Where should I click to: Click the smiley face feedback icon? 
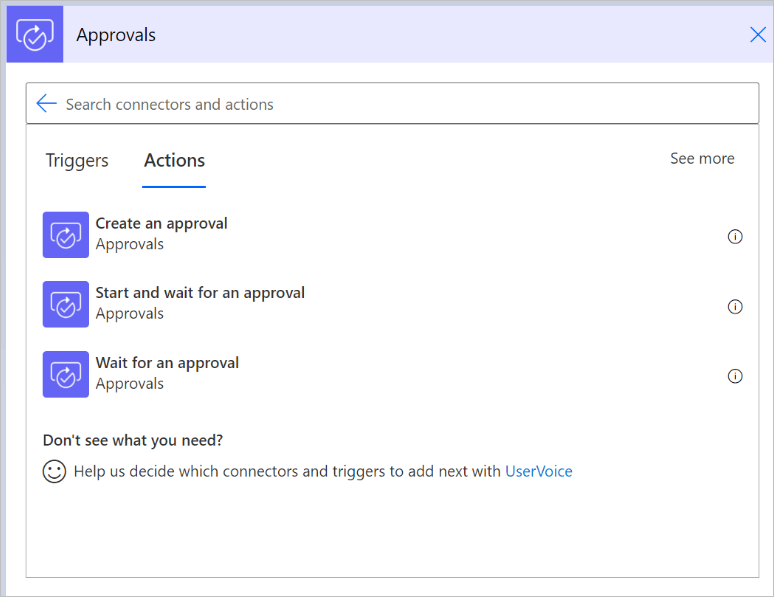[x=54, y=472]
